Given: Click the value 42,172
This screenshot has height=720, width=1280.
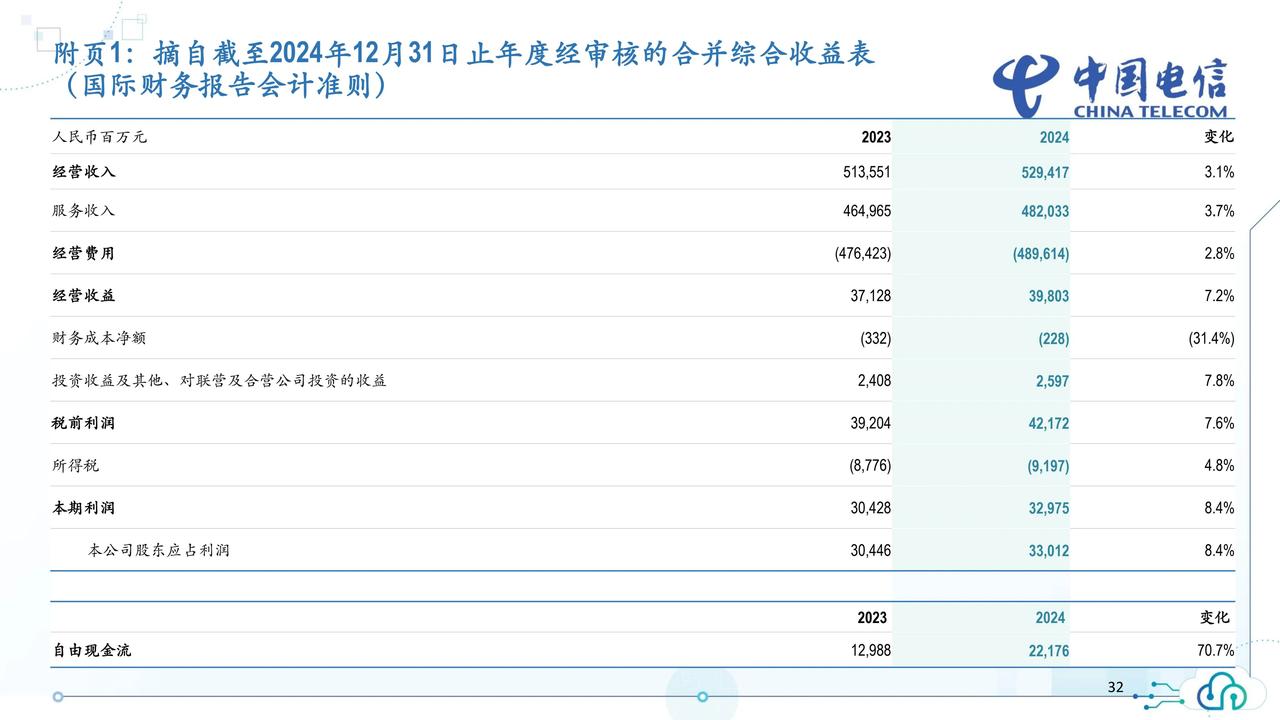Looking at the screenshot, I should pos(1049,424).
